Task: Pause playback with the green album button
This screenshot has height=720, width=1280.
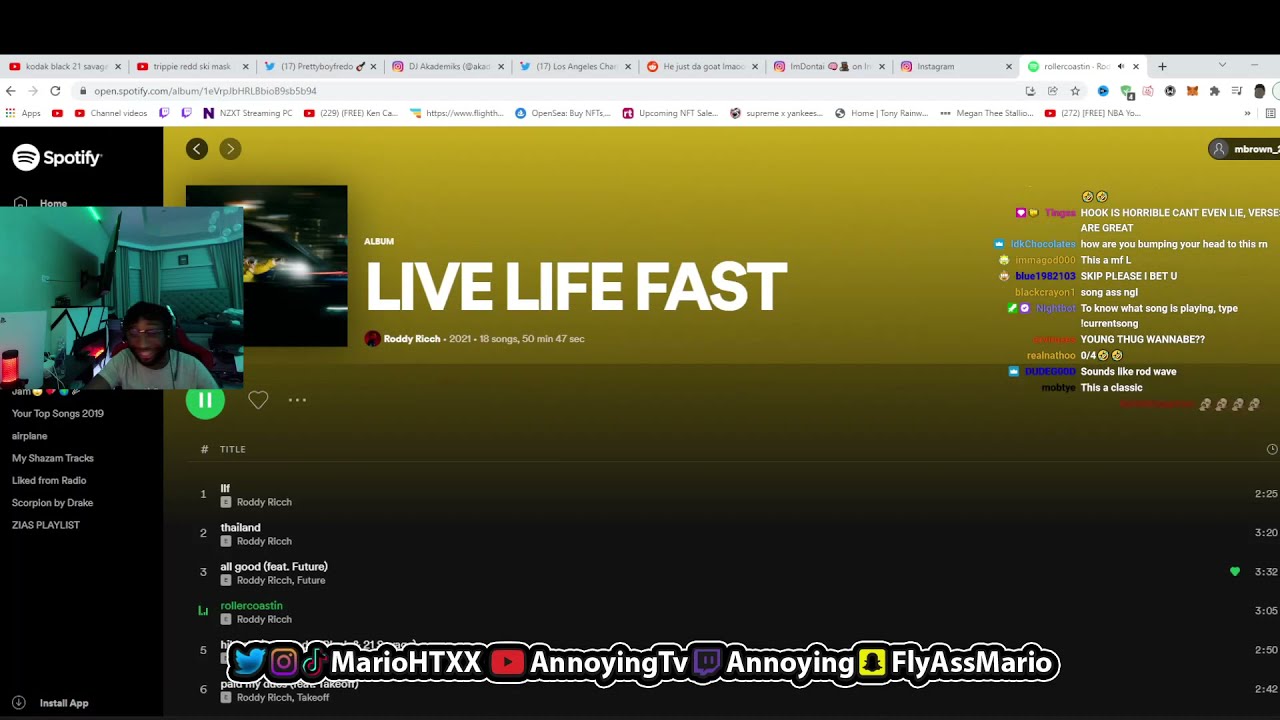Action: (x=205, y=400)
